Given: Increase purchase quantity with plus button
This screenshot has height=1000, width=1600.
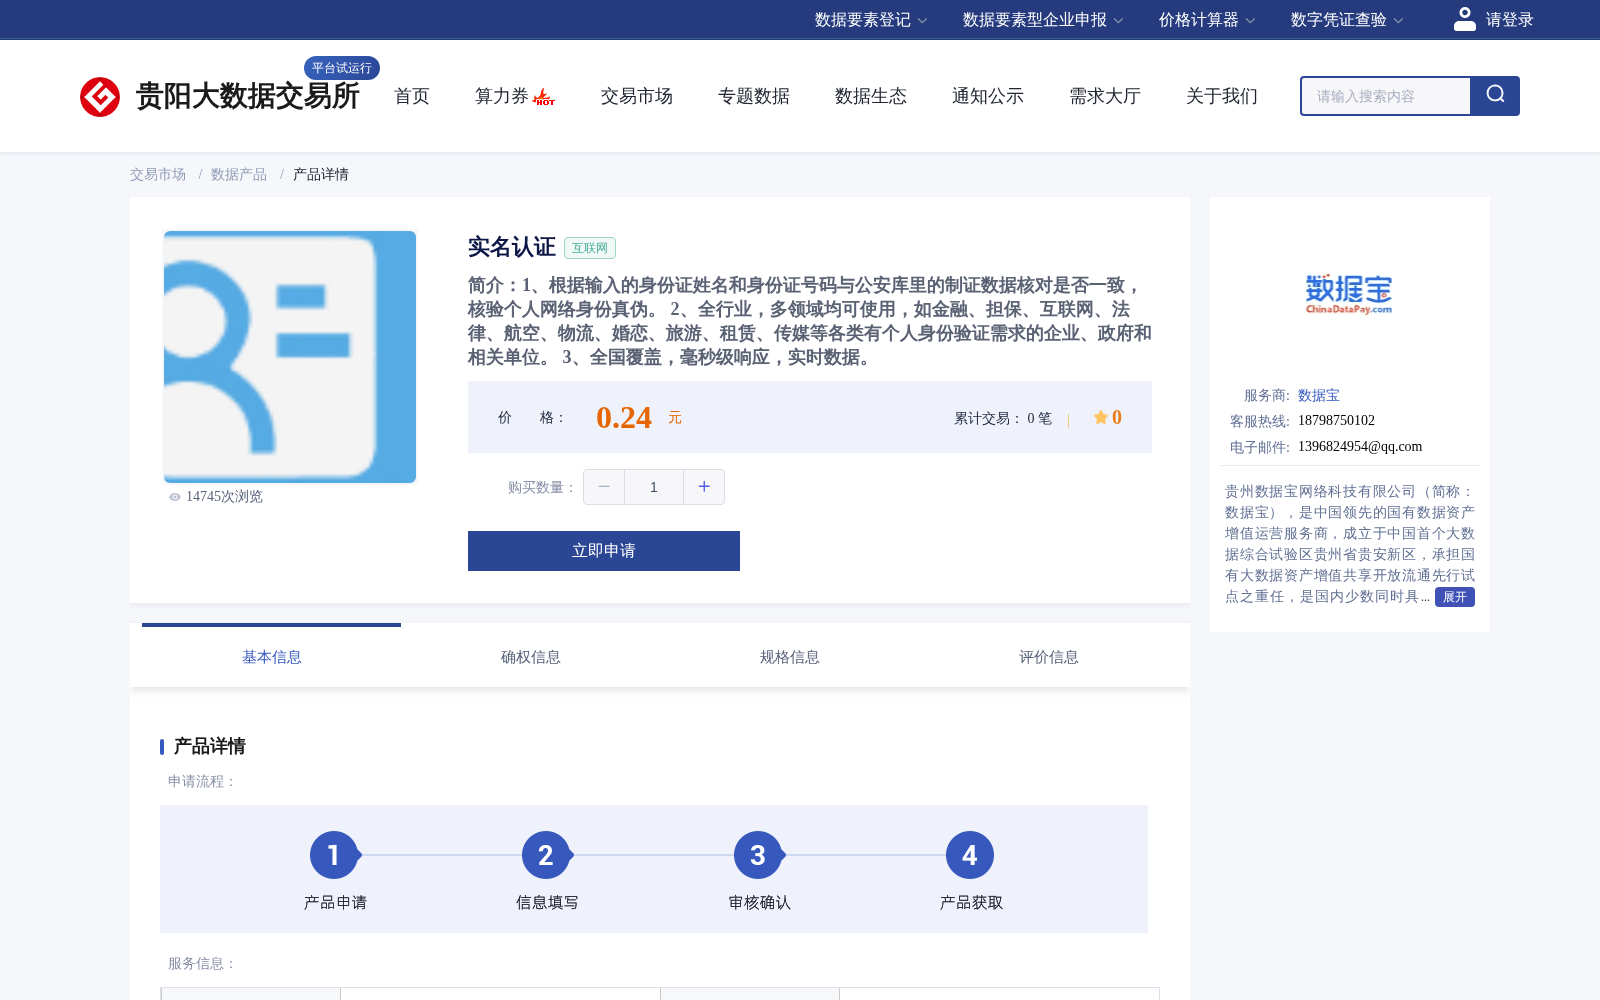Looking at the screenshot, I should (704, 487).
